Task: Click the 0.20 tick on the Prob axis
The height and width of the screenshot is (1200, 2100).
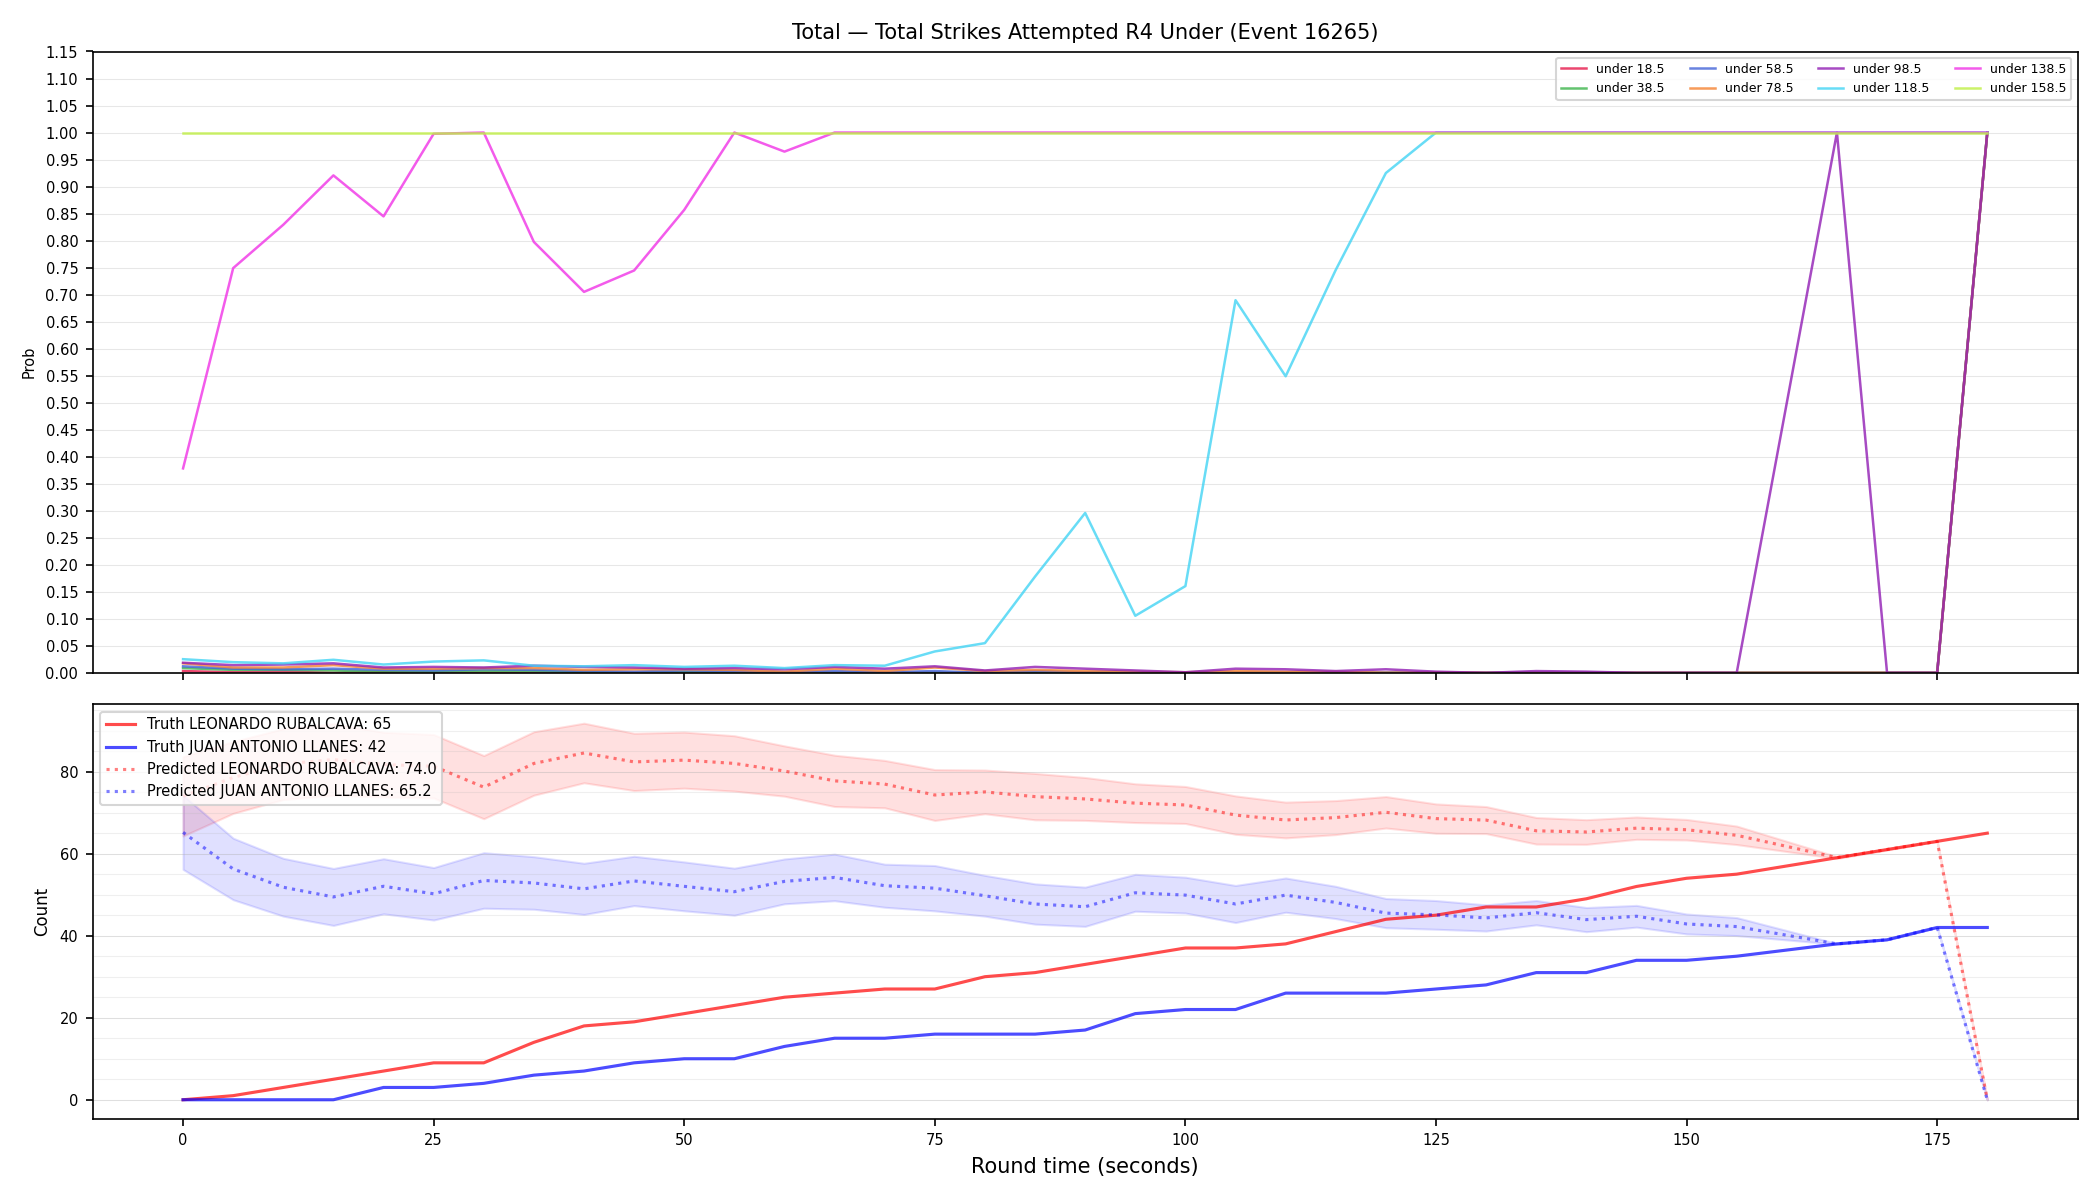Action: 62,566
